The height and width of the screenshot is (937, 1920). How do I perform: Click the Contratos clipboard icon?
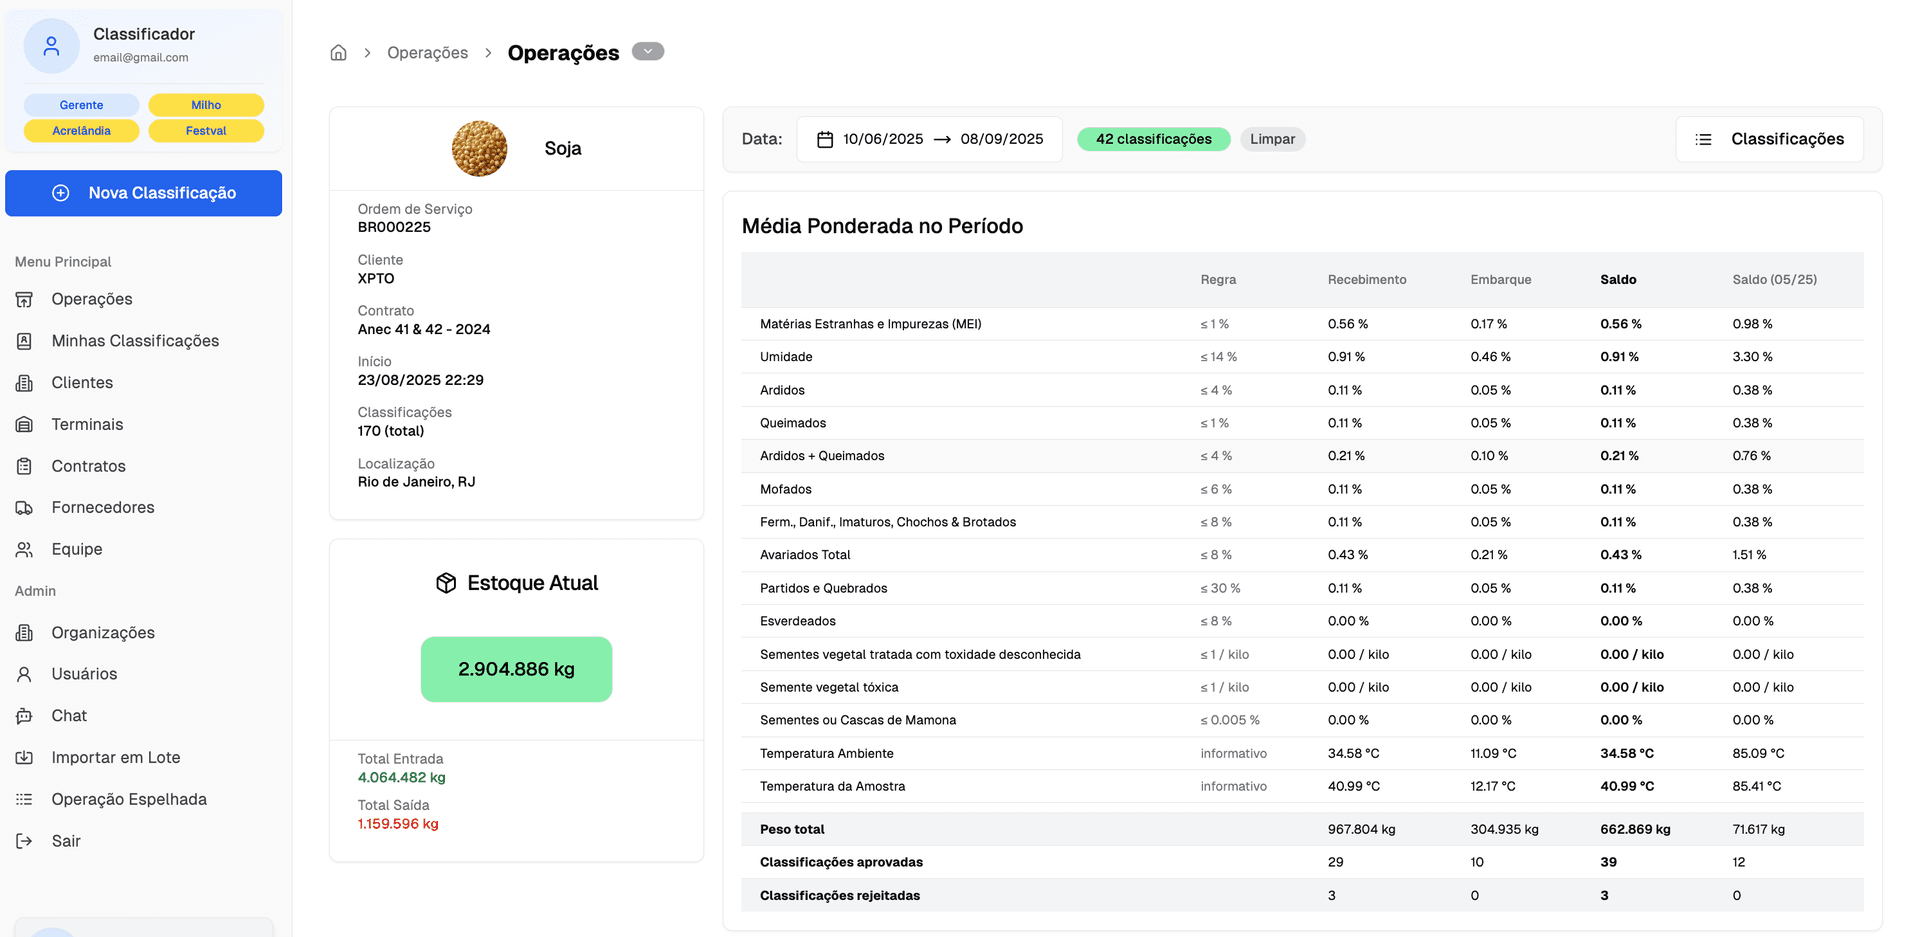click(25, 466)
